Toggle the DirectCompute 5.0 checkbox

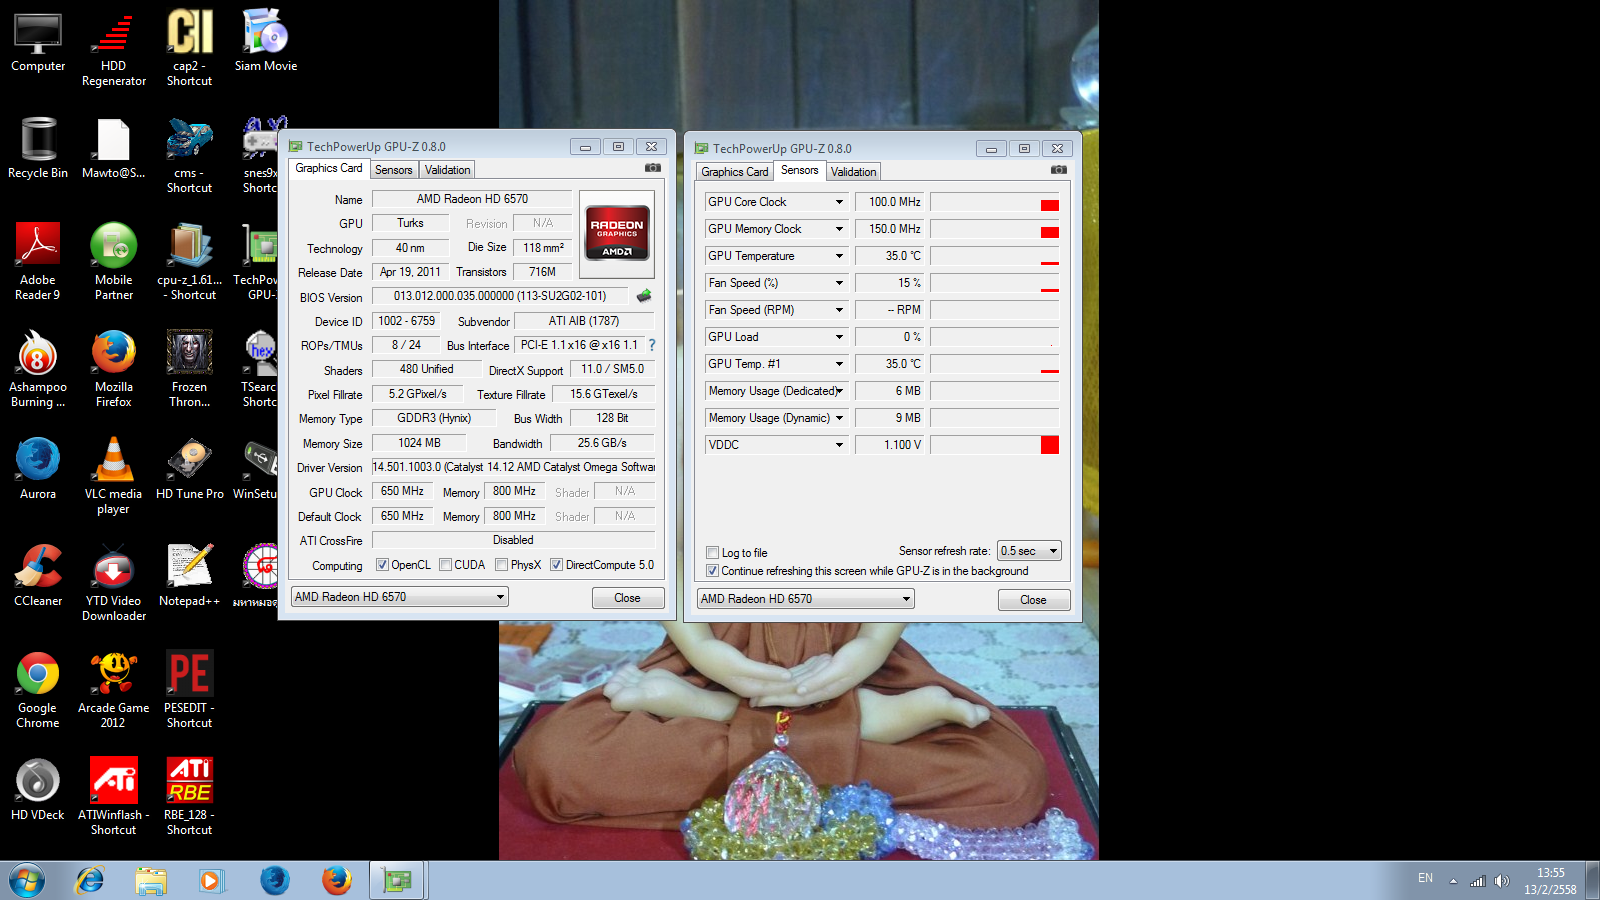(x=556, y=565)
